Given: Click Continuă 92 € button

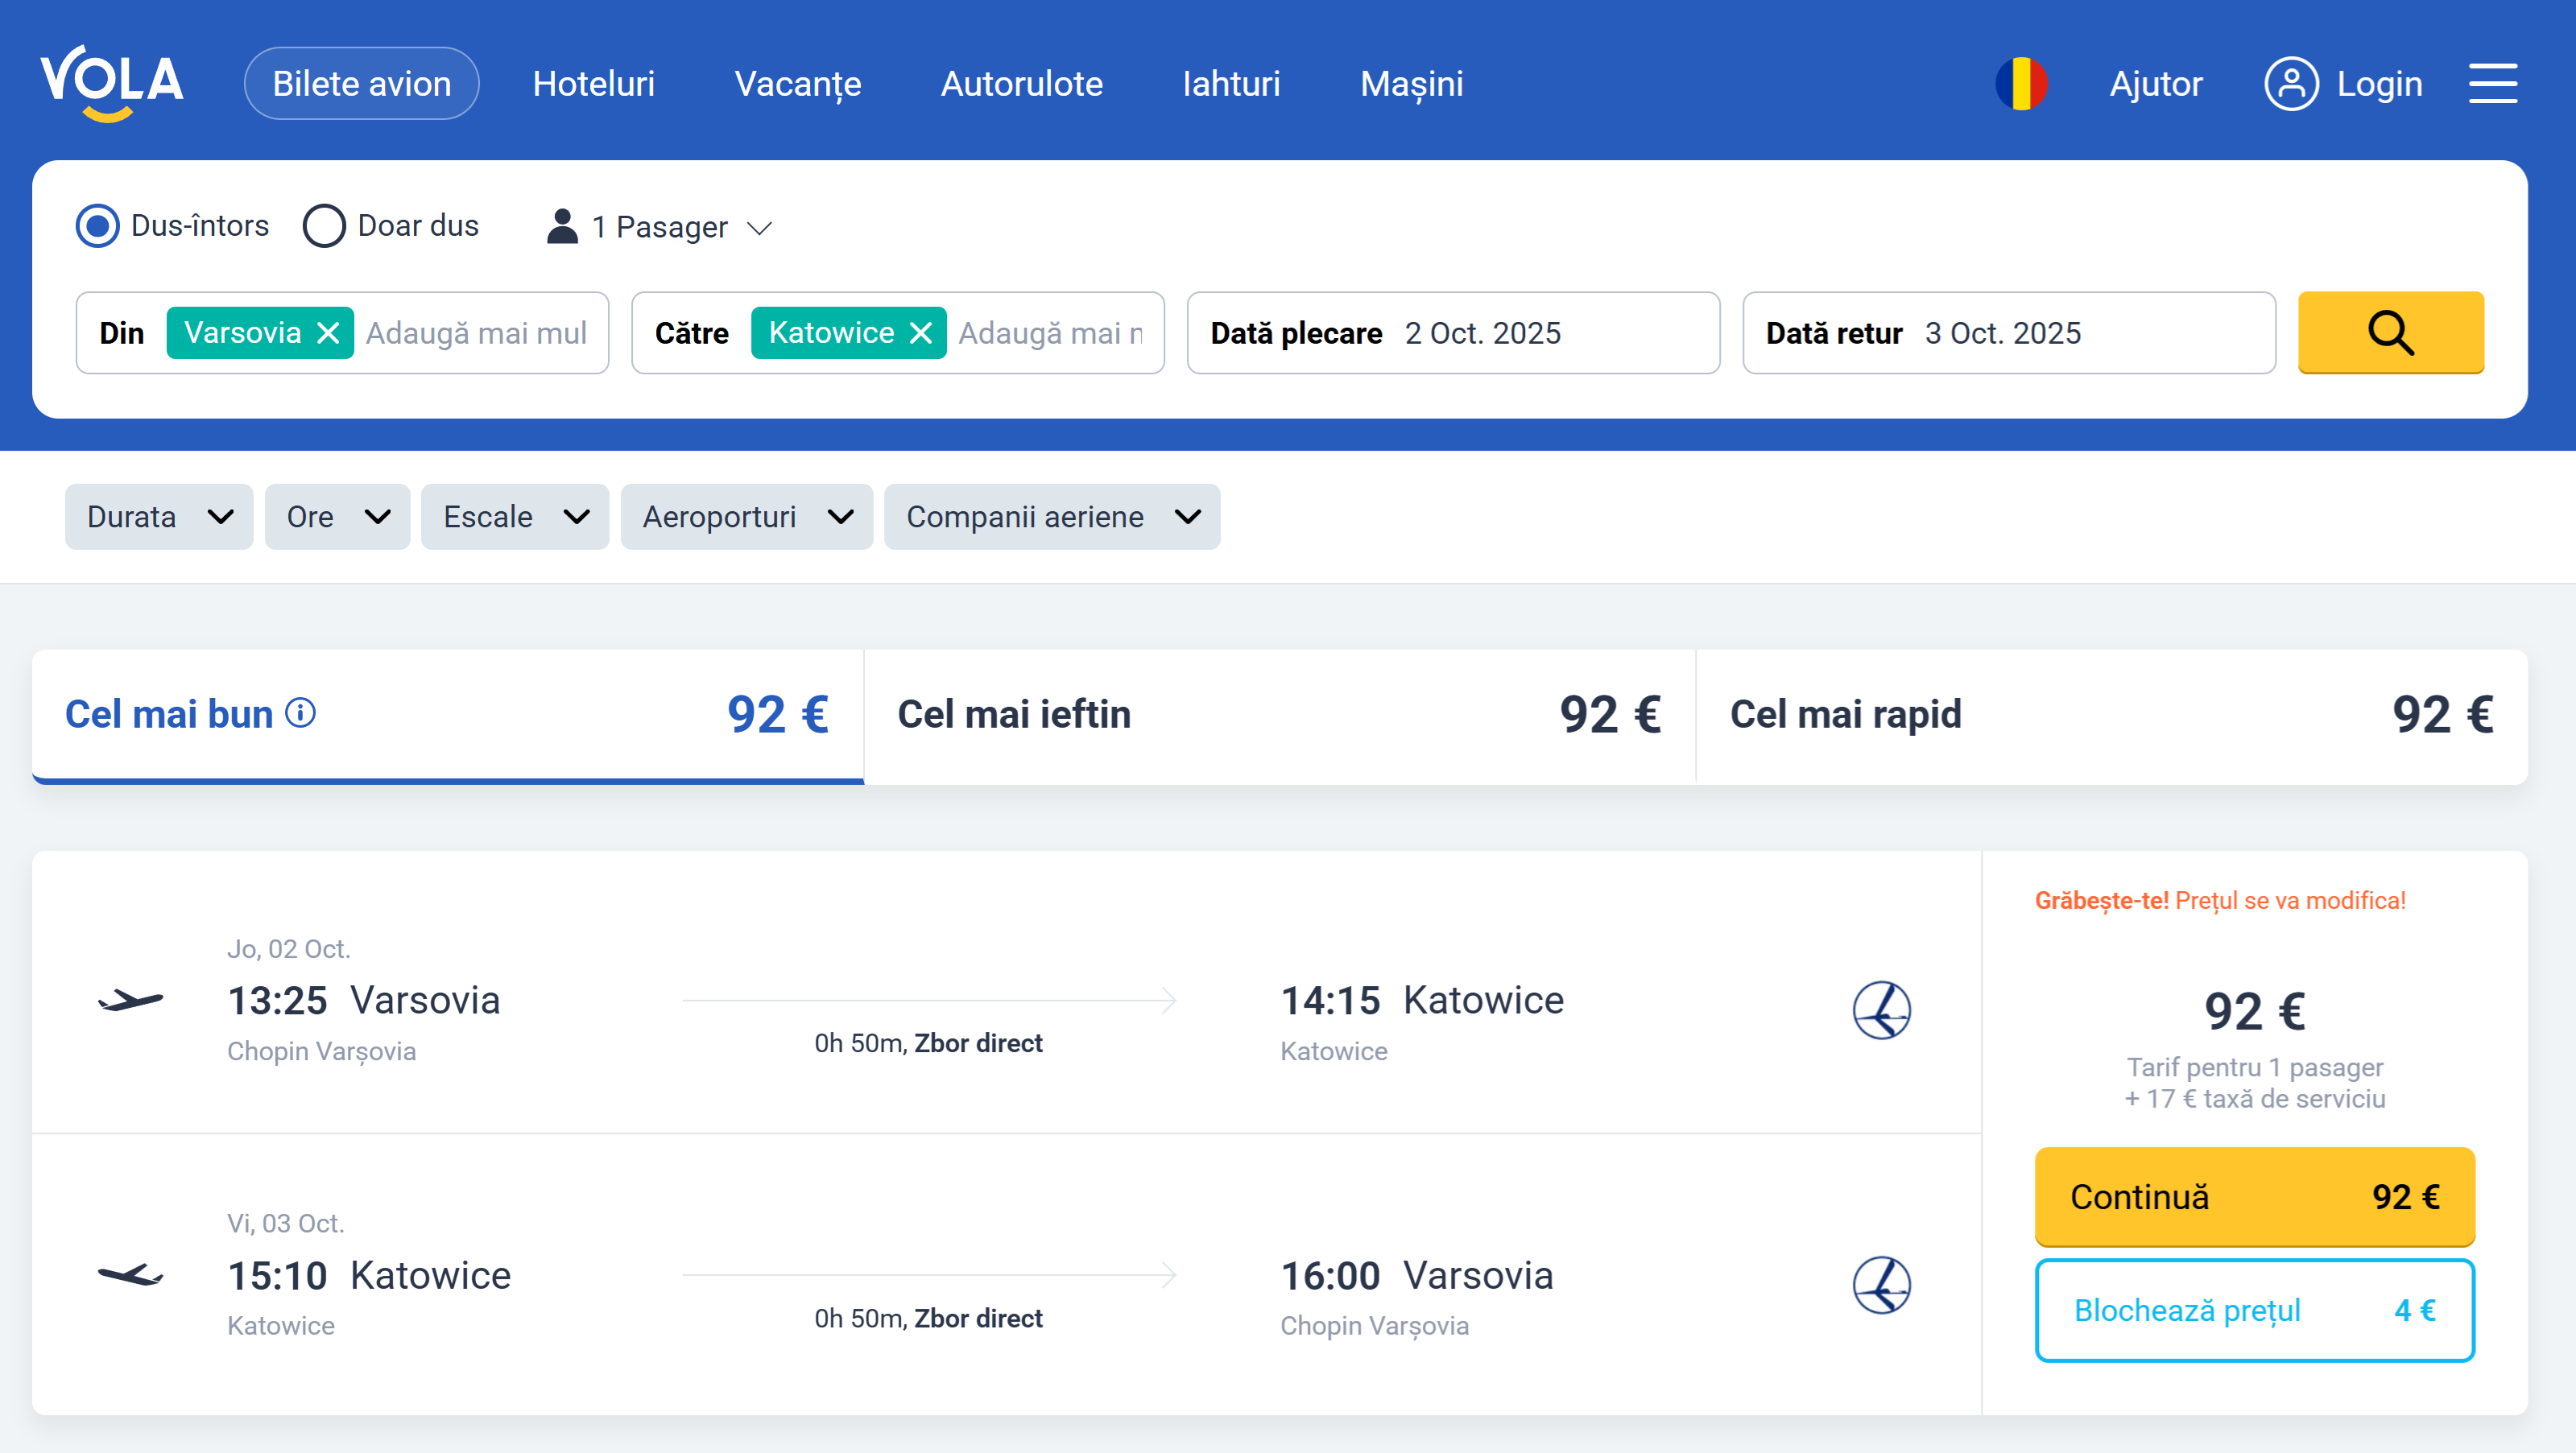Looking at the screenshot, I should click(2254, 1196).
